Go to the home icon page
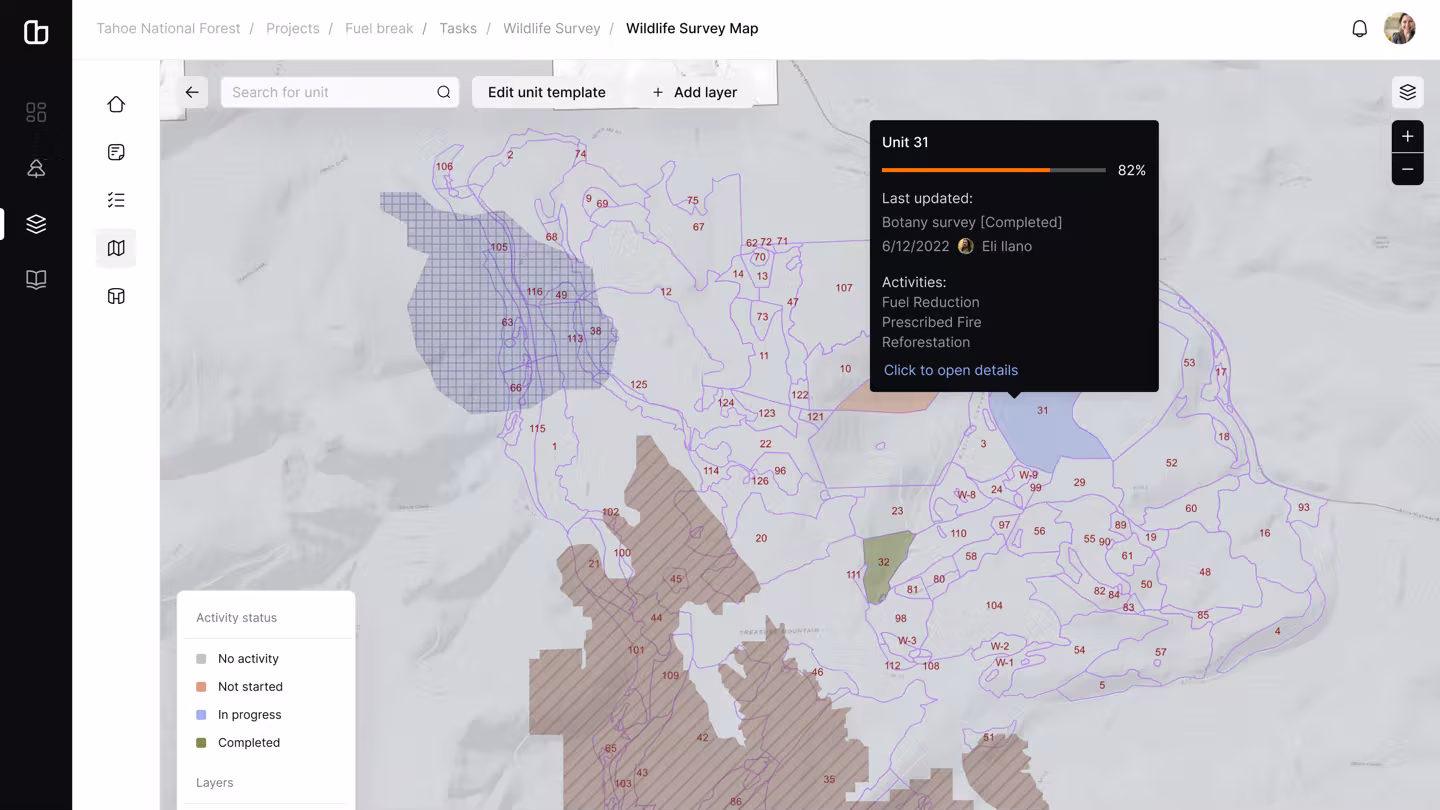The image size is (1440, 810). (116, 104)
